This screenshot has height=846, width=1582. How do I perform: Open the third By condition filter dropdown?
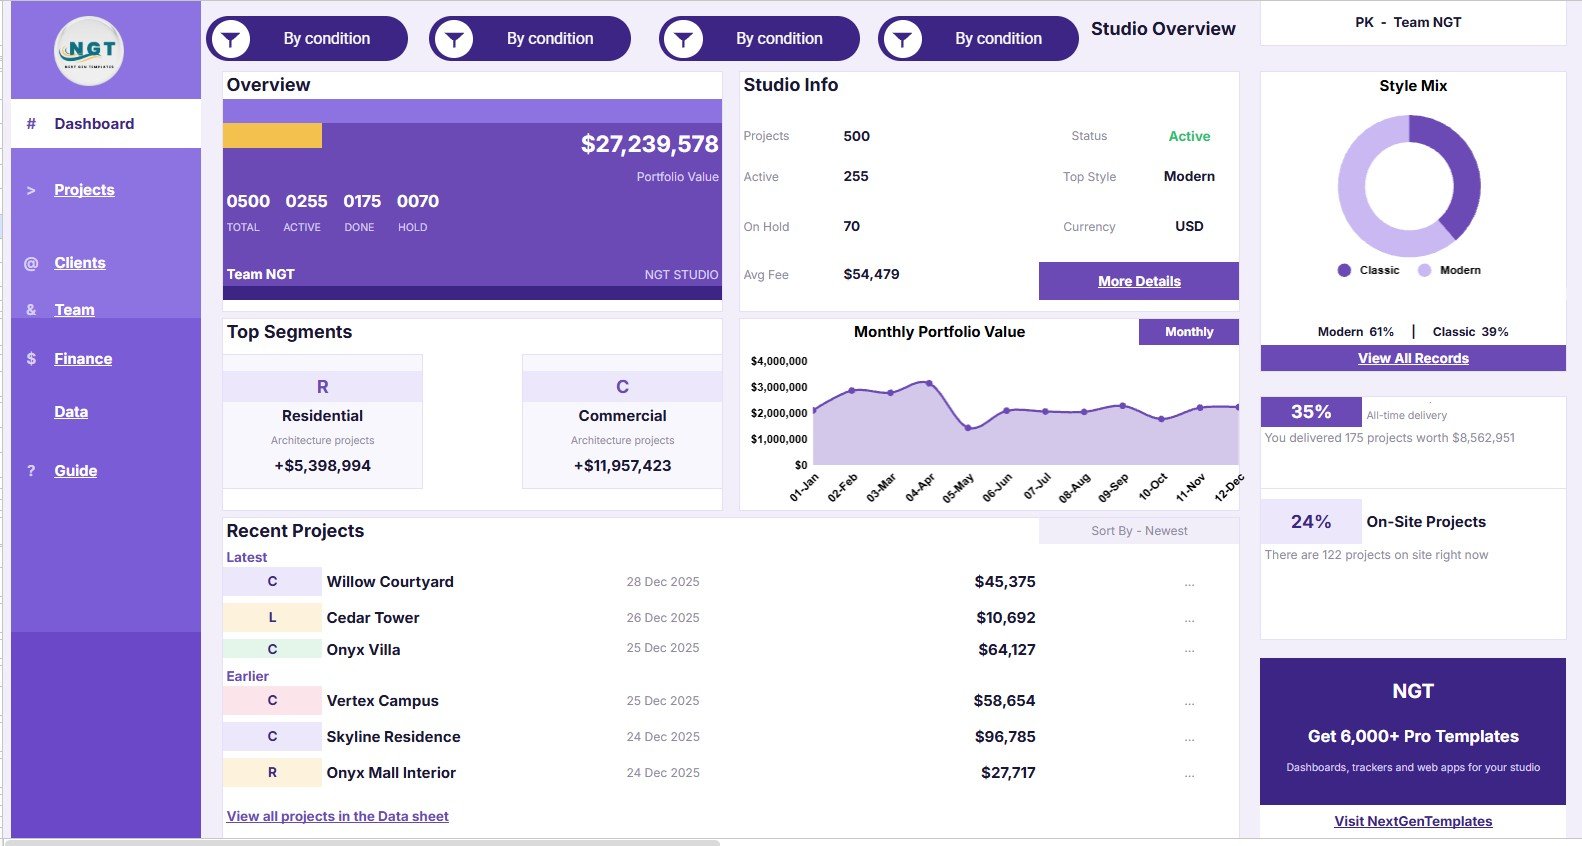click(x=759, y=39)
